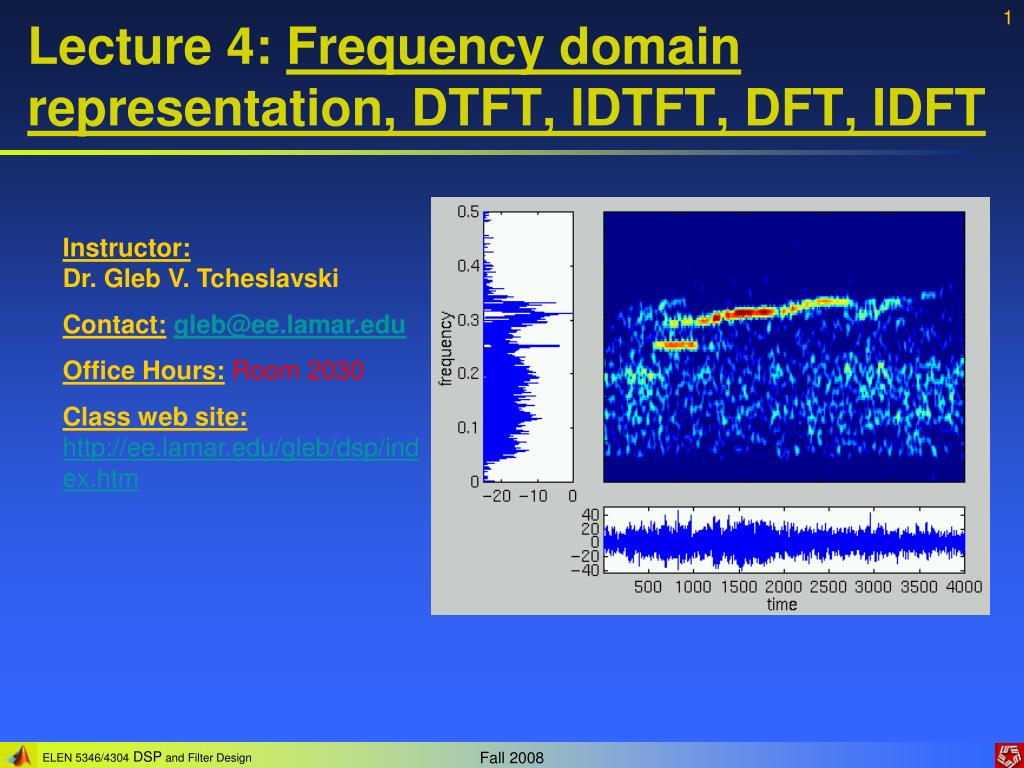Click the 'frequency' axis label

(445, 349)
